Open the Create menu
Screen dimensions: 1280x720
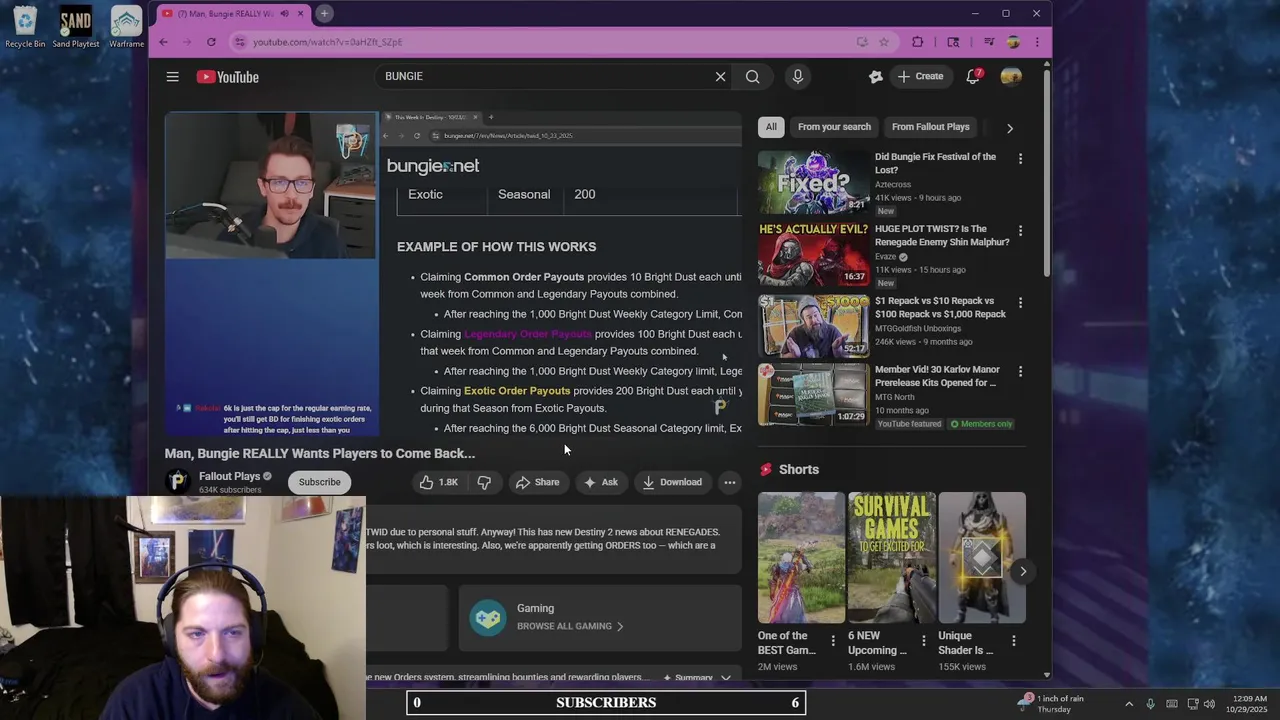[x=920, y=76]
